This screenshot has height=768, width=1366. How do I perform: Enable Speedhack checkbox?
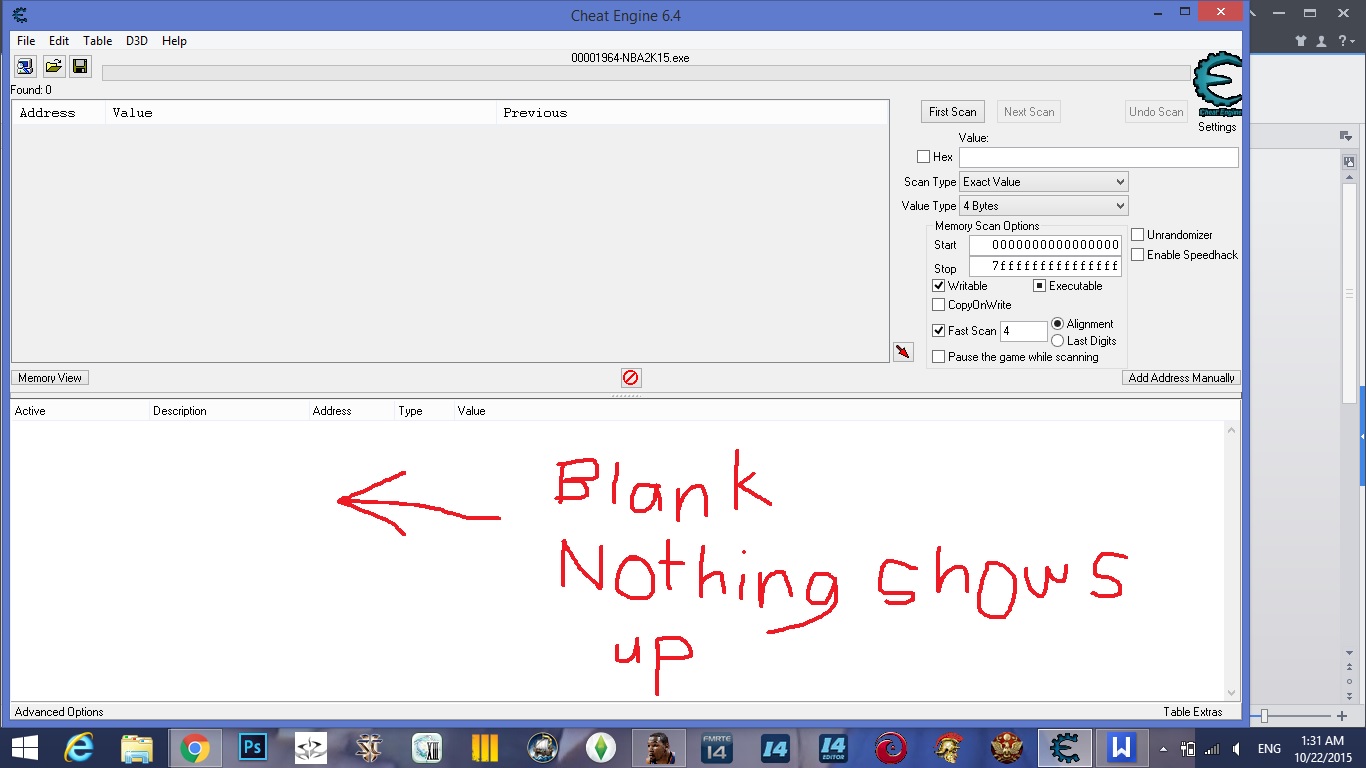click(1138, 255)
